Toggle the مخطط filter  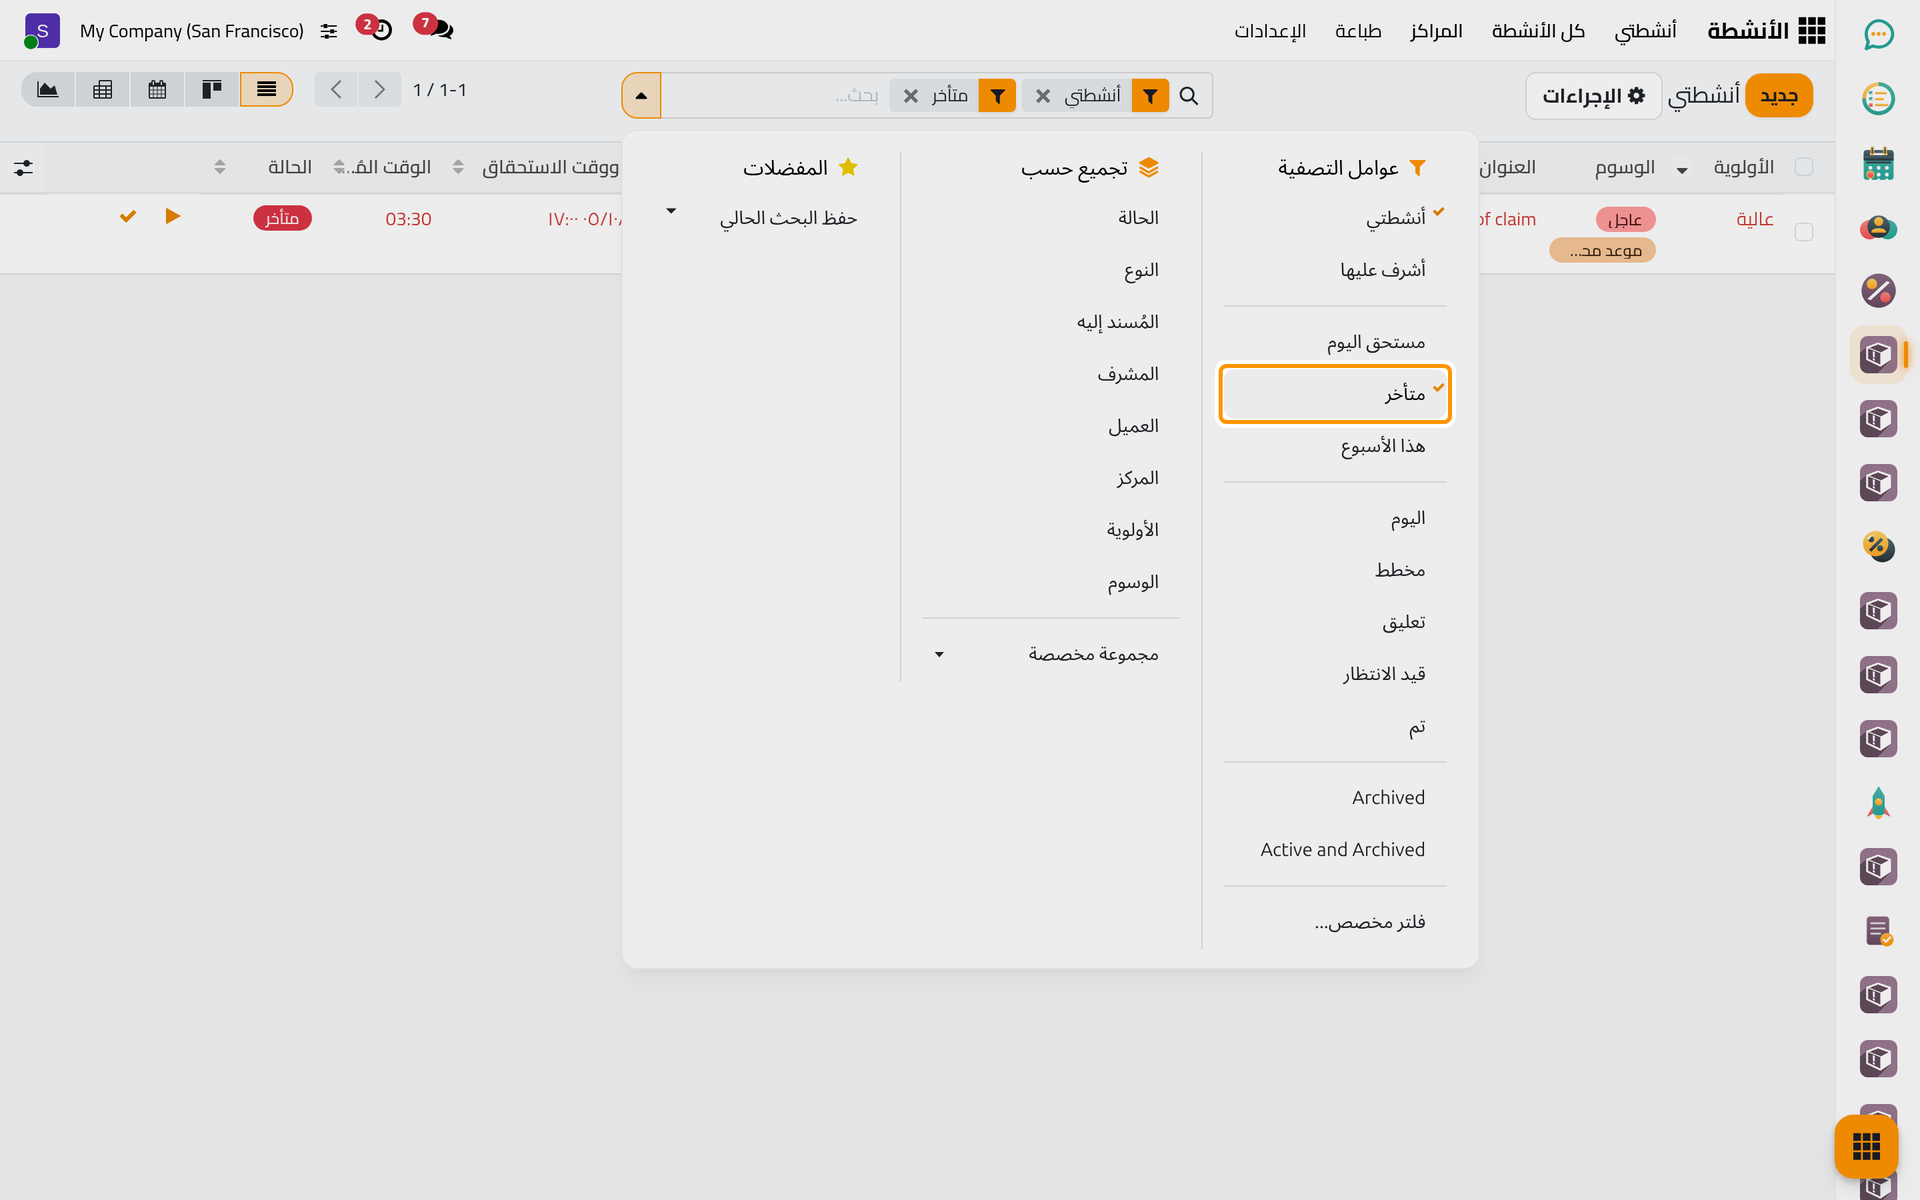pos(1335,570)
